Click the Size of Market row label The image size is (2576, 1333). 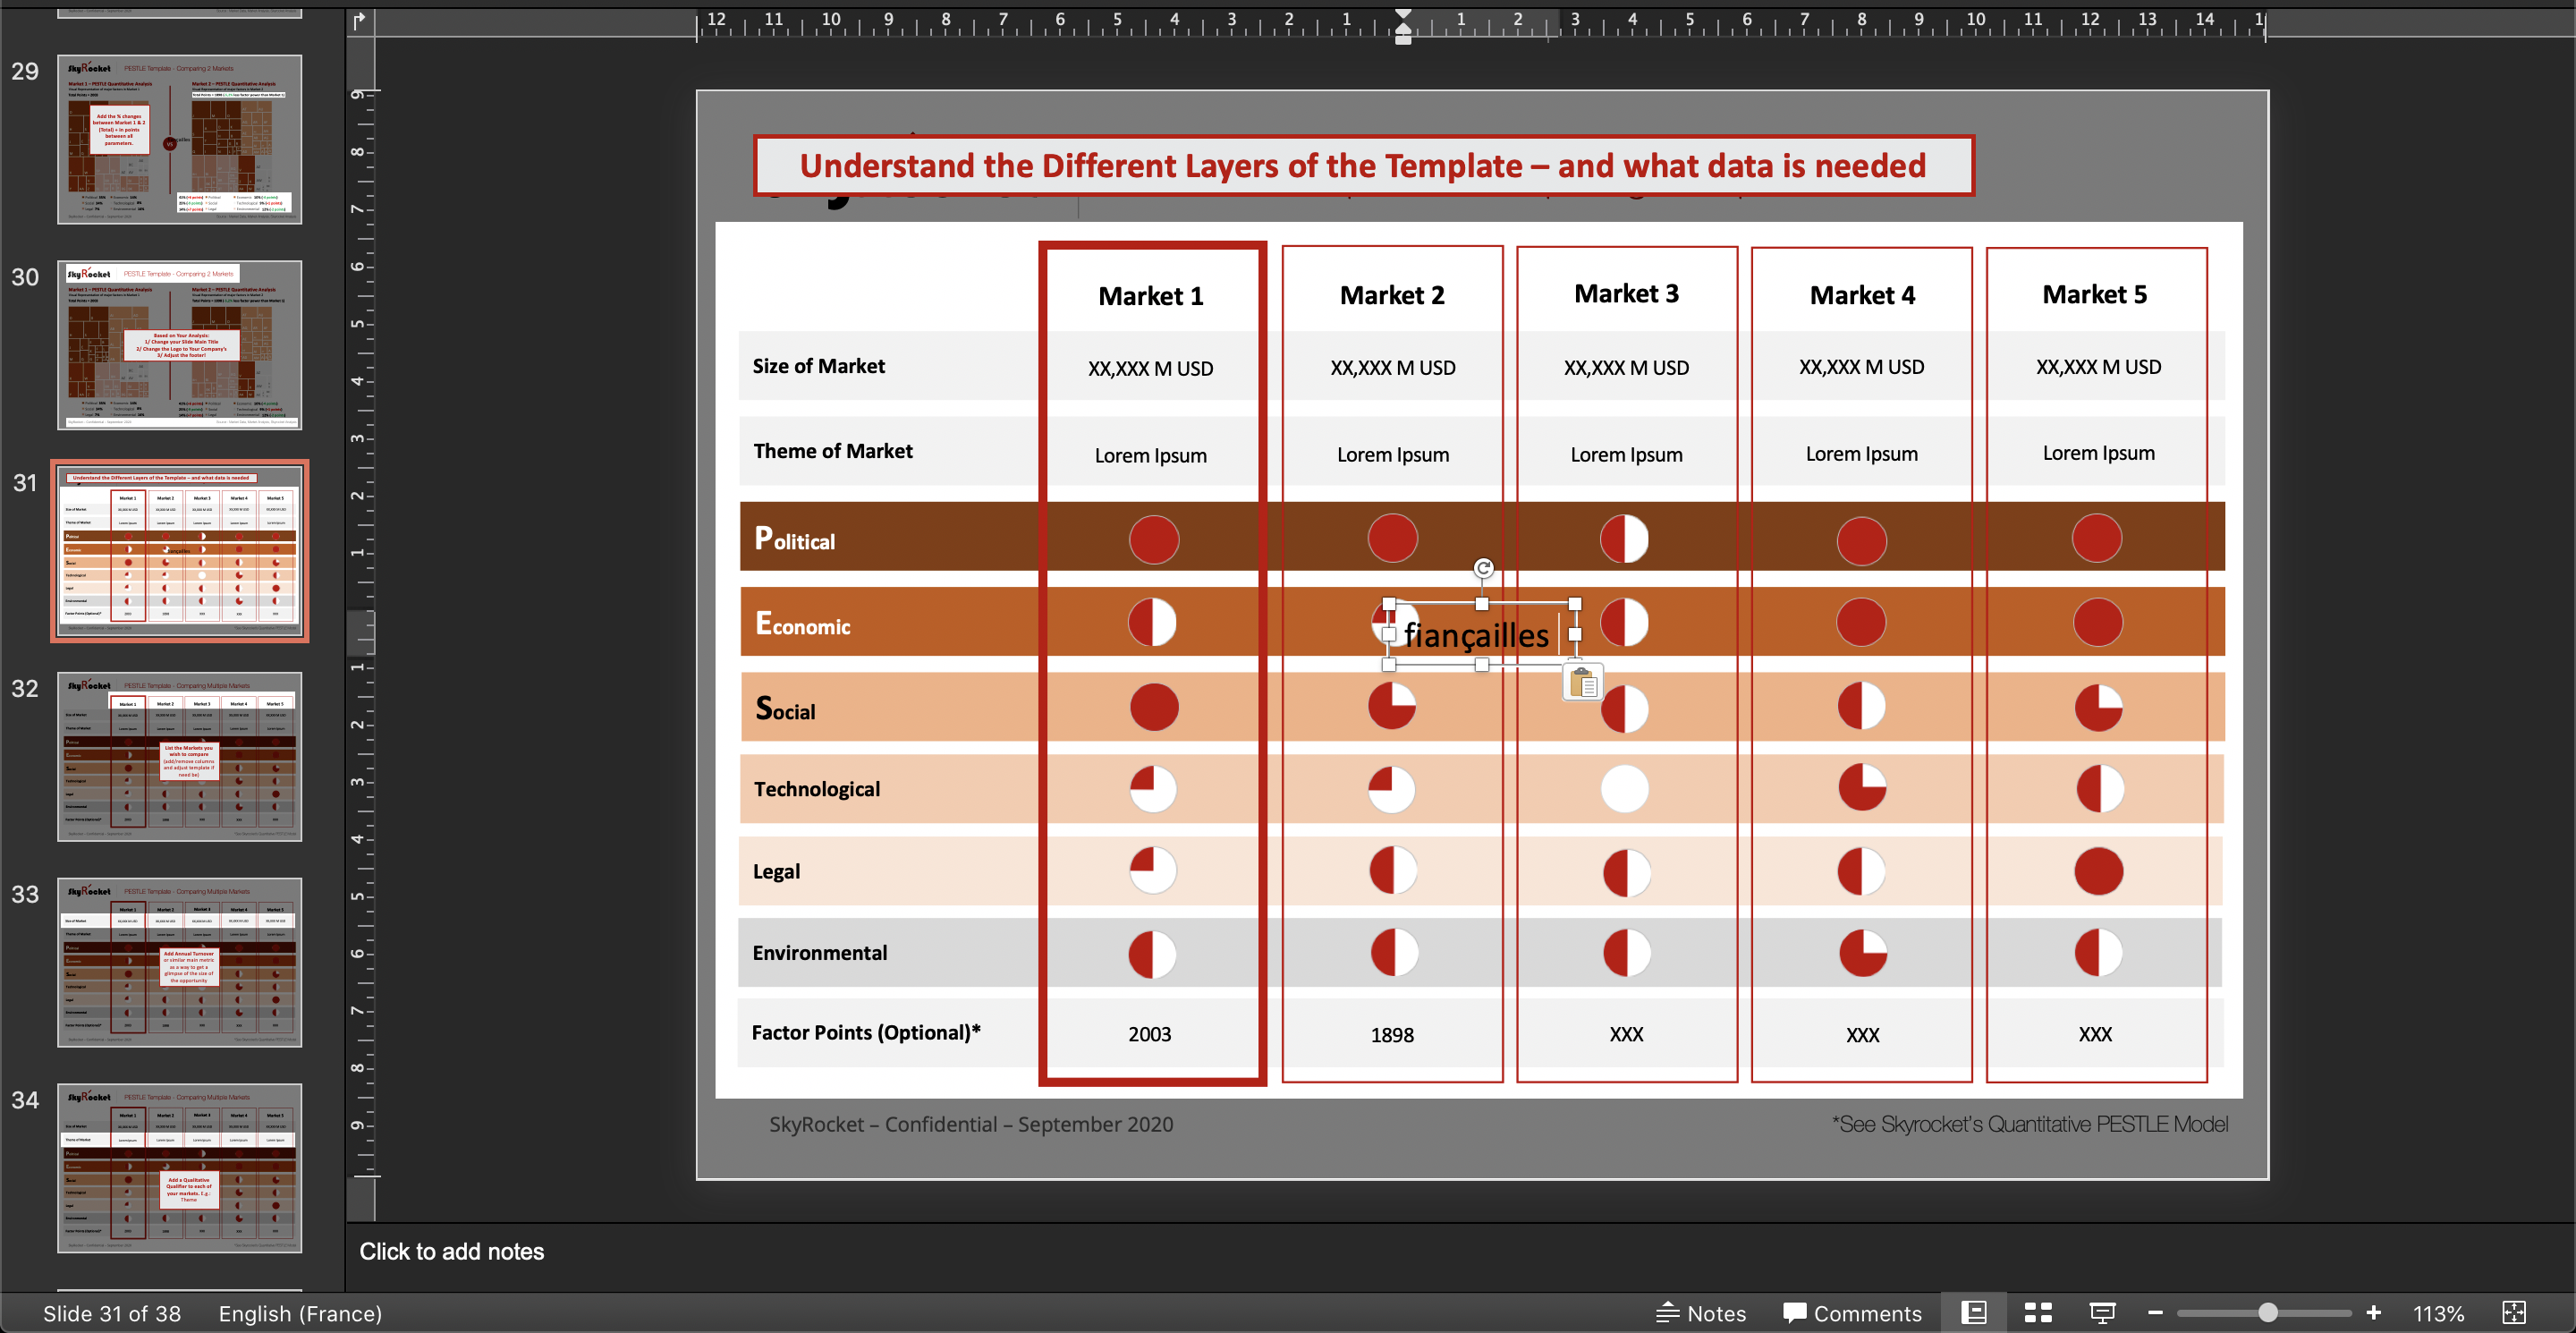pos(819,366)
